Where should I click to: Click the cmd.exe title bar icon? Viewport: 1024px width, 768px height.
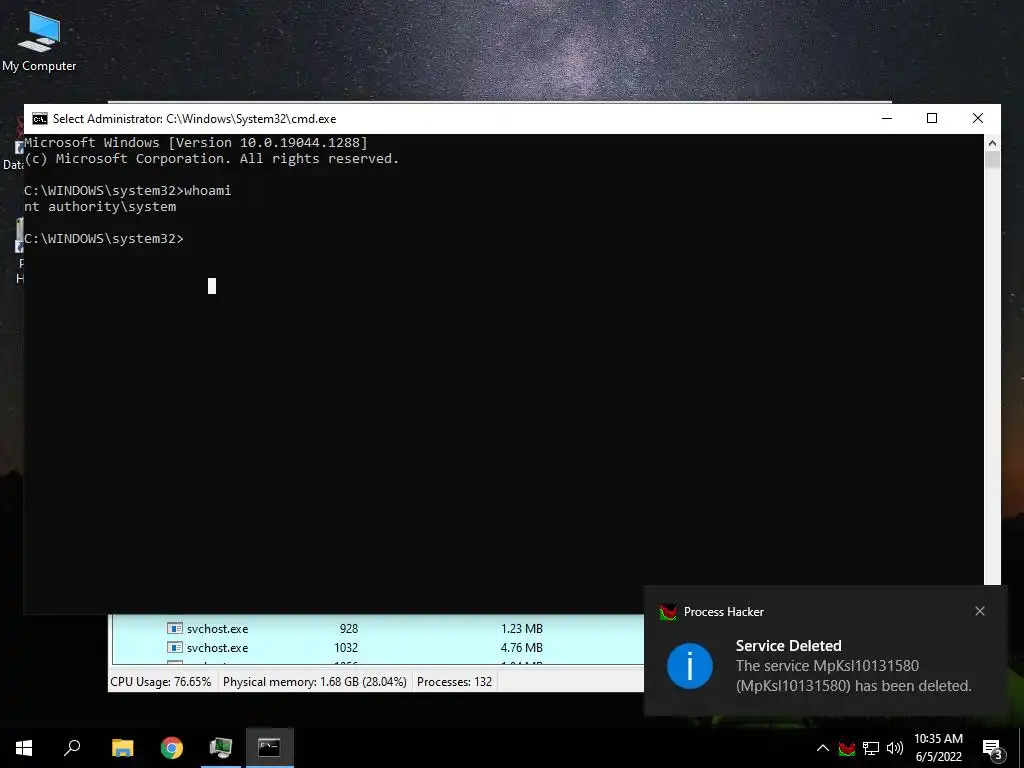(x=40, y=119)
